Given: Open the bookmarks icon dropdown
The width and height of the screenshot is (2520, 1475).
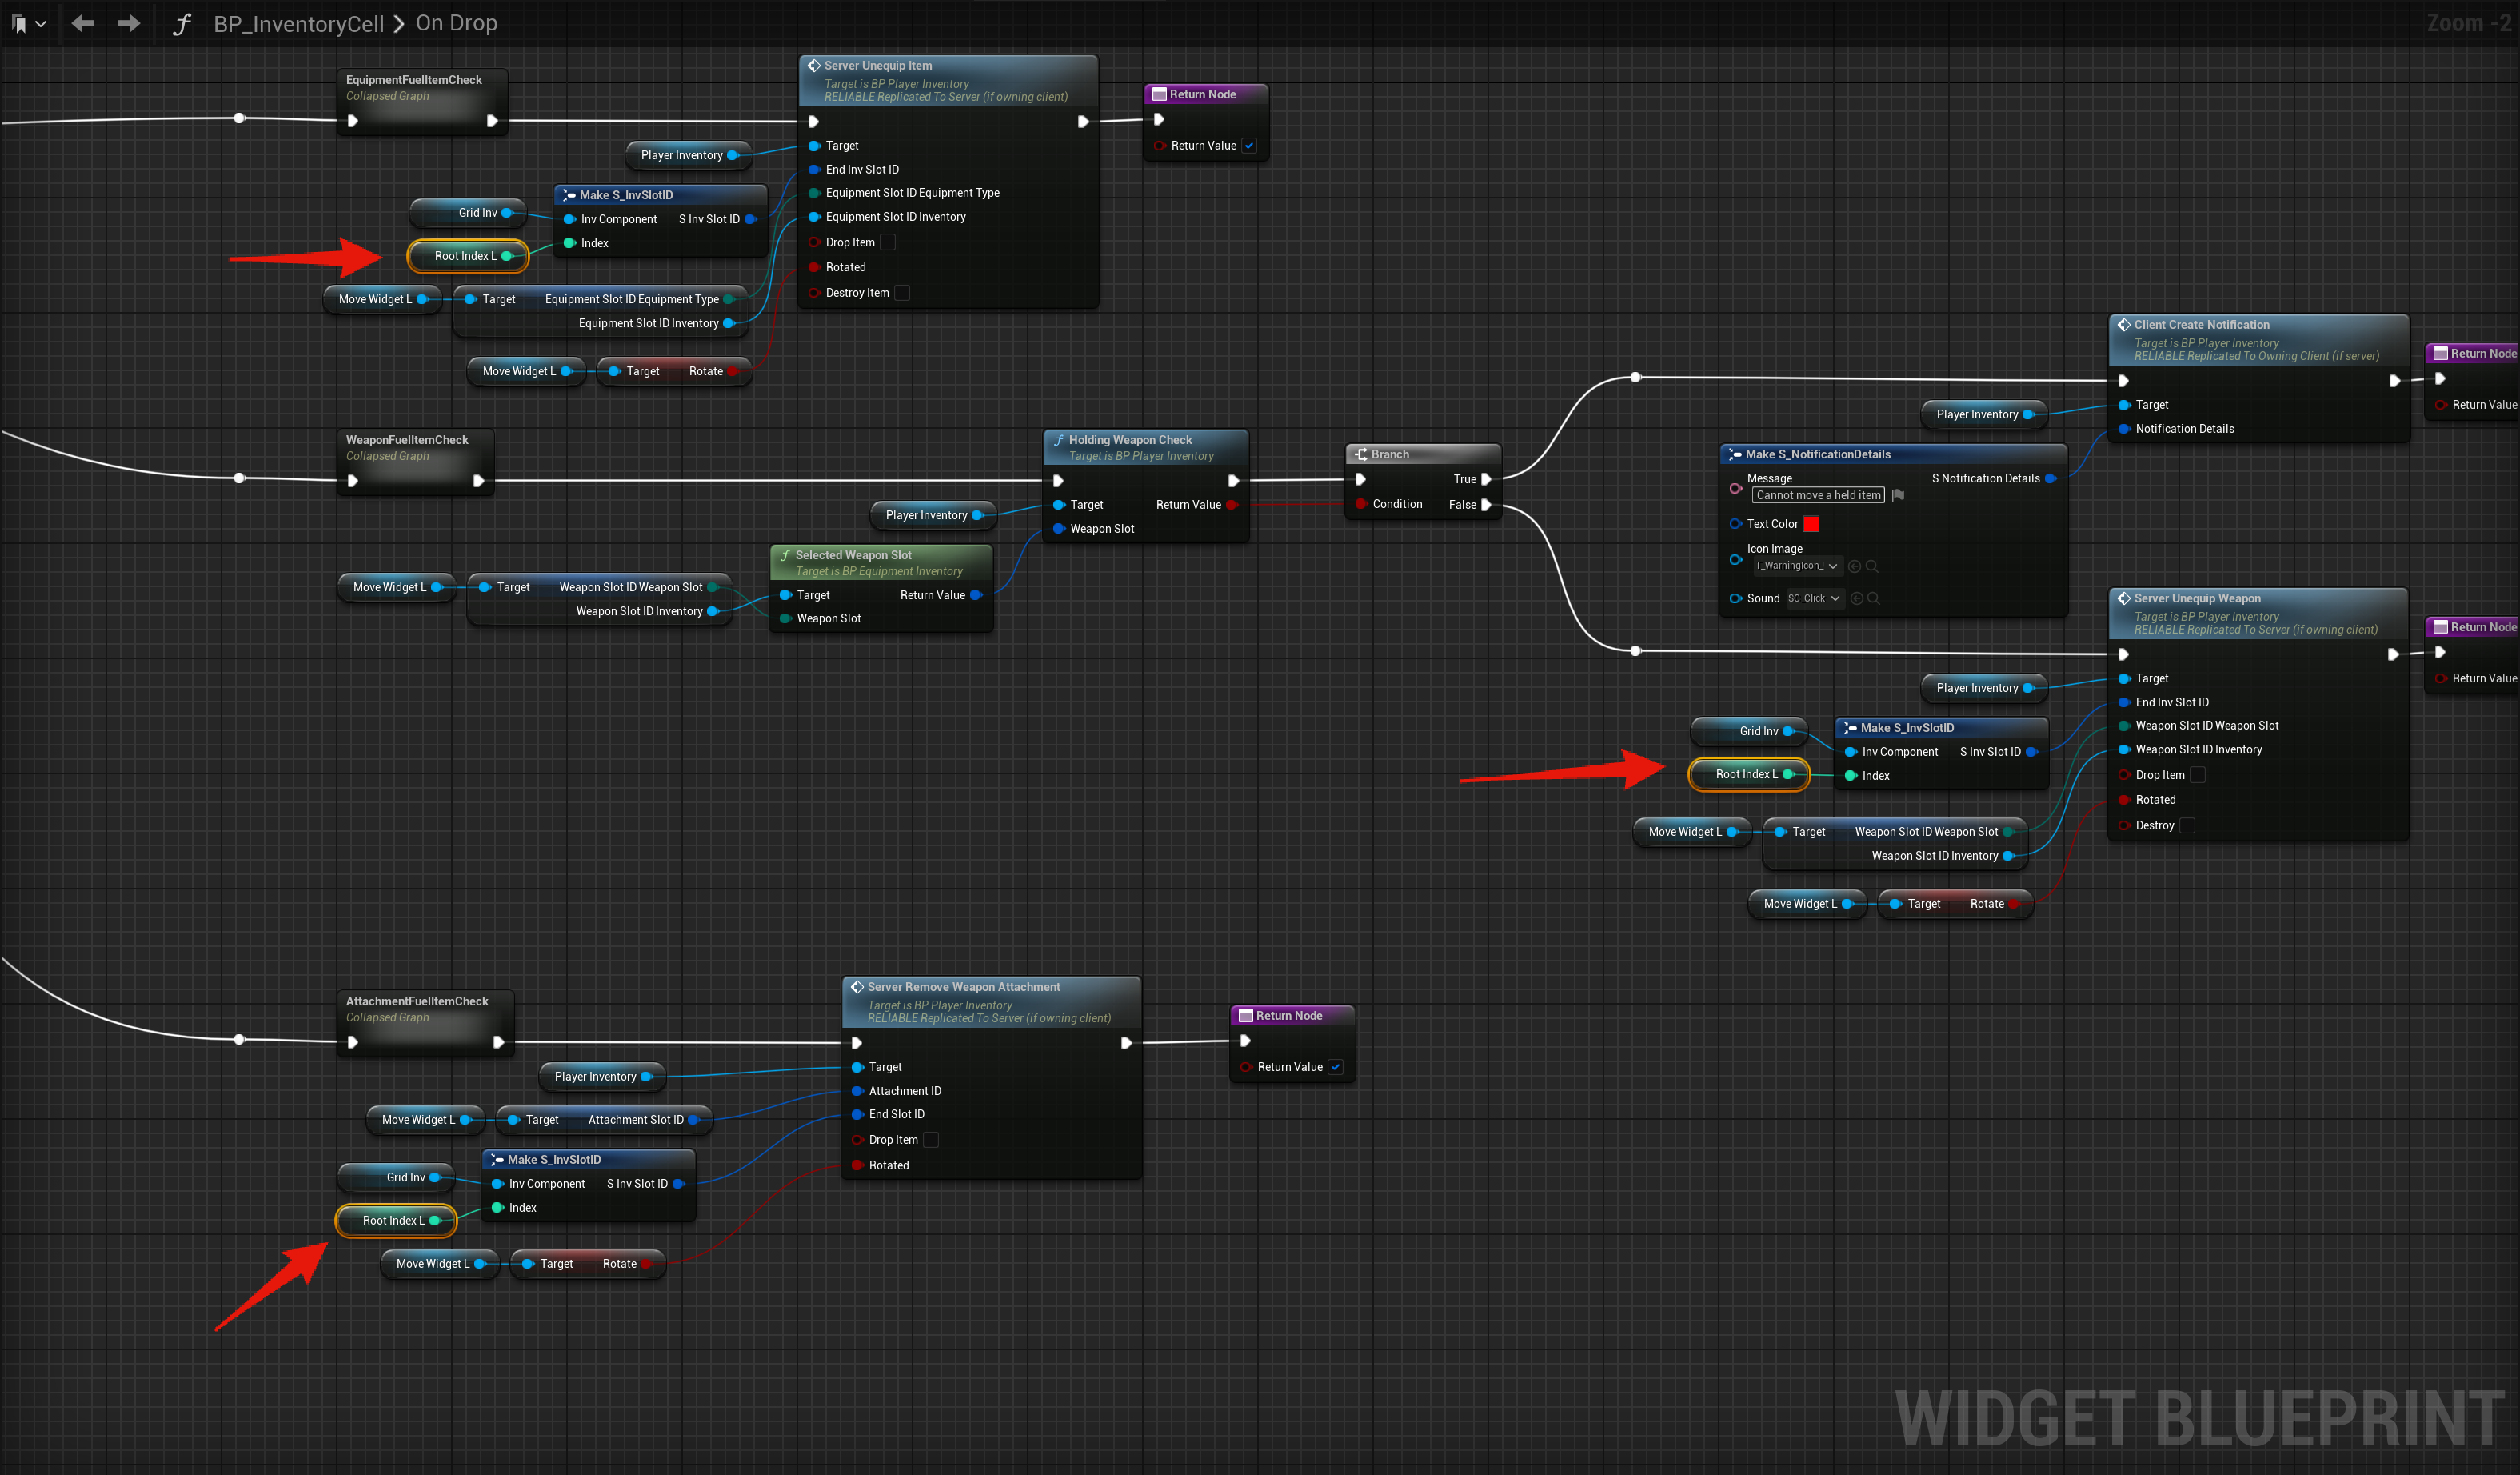Looking at the screenshot, I should tap(28, 23).
